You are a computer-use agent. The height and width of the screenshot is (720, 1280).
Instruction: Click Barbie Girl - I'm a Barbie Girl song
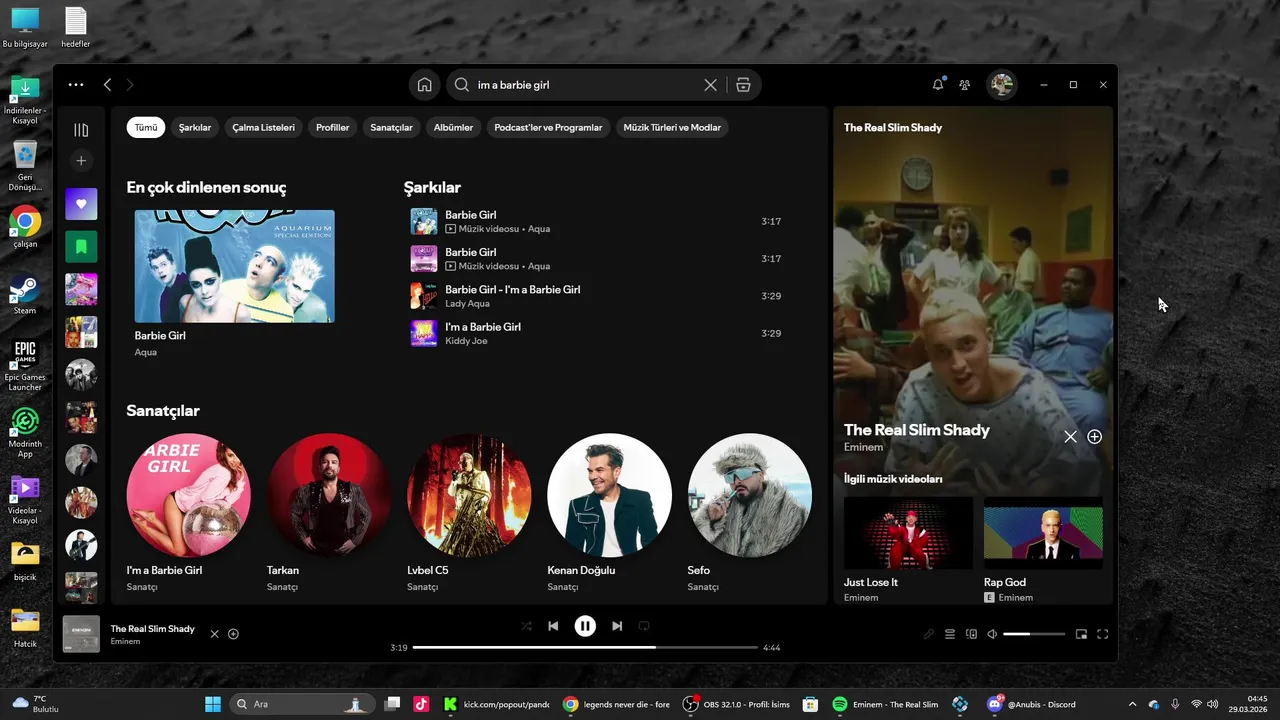click(x=512, y=290)
